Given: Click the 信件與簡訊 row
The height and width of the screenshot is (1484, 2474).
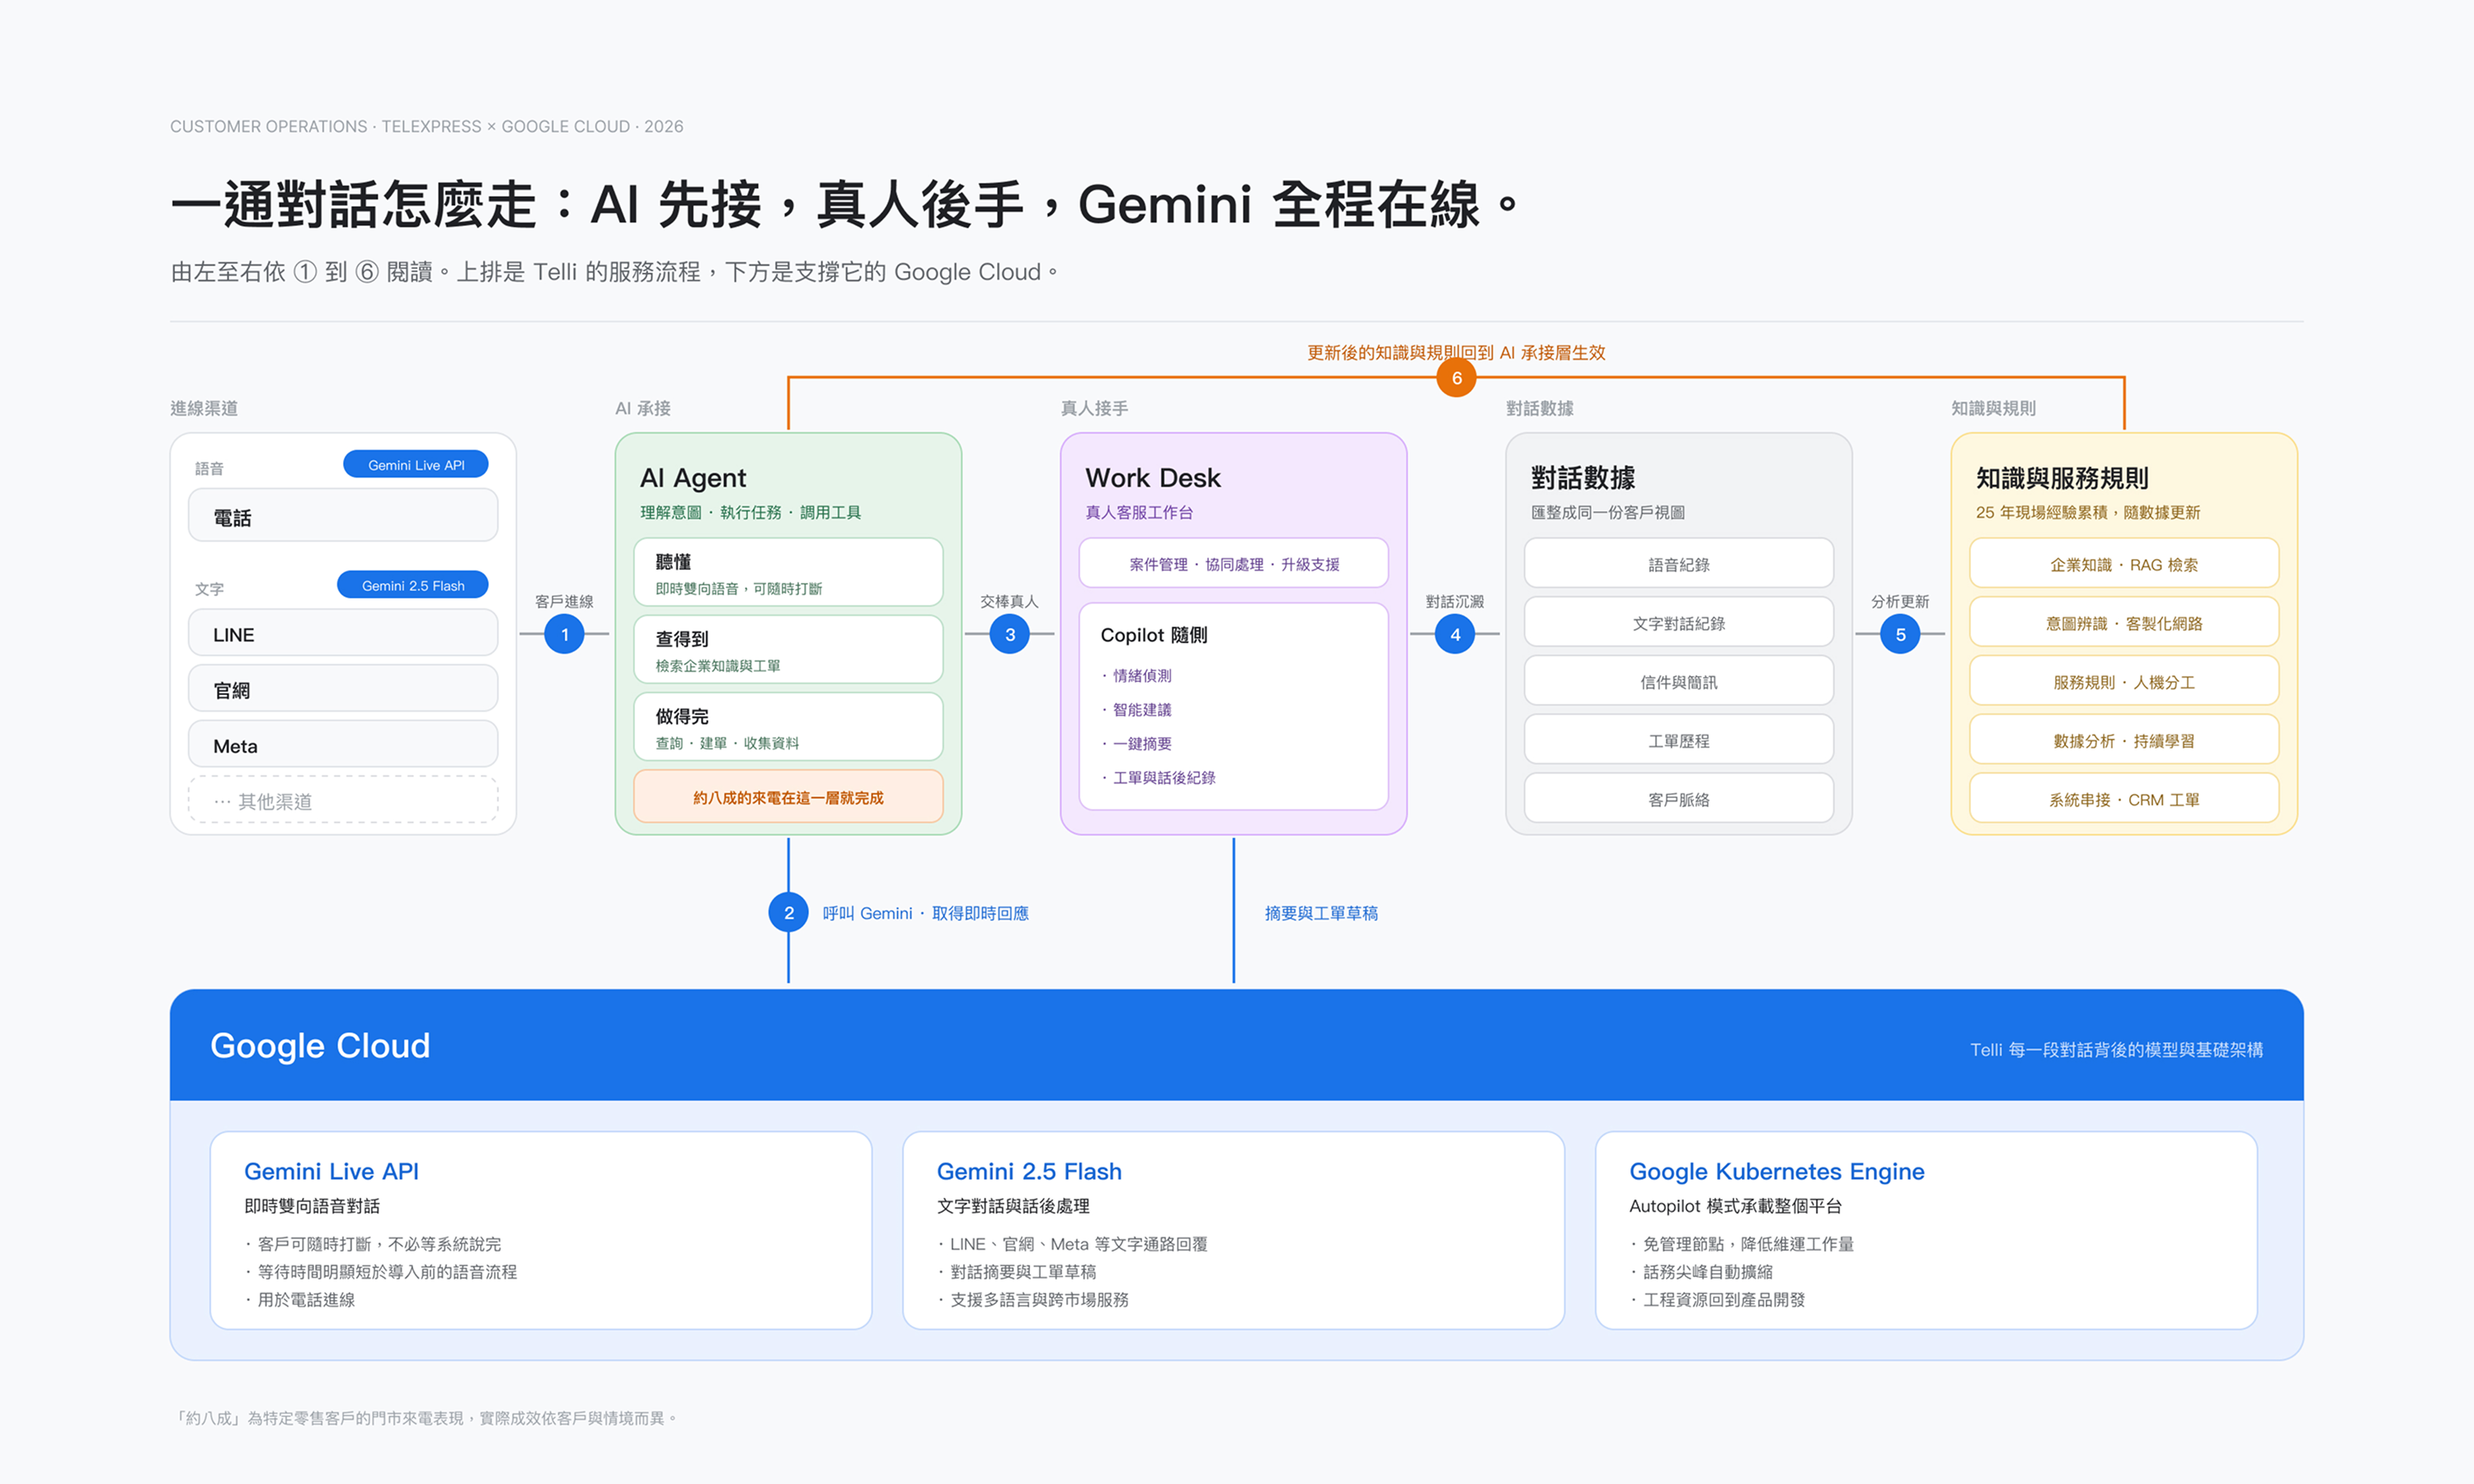Looking at the screenshot, I should coord(1679,682).
